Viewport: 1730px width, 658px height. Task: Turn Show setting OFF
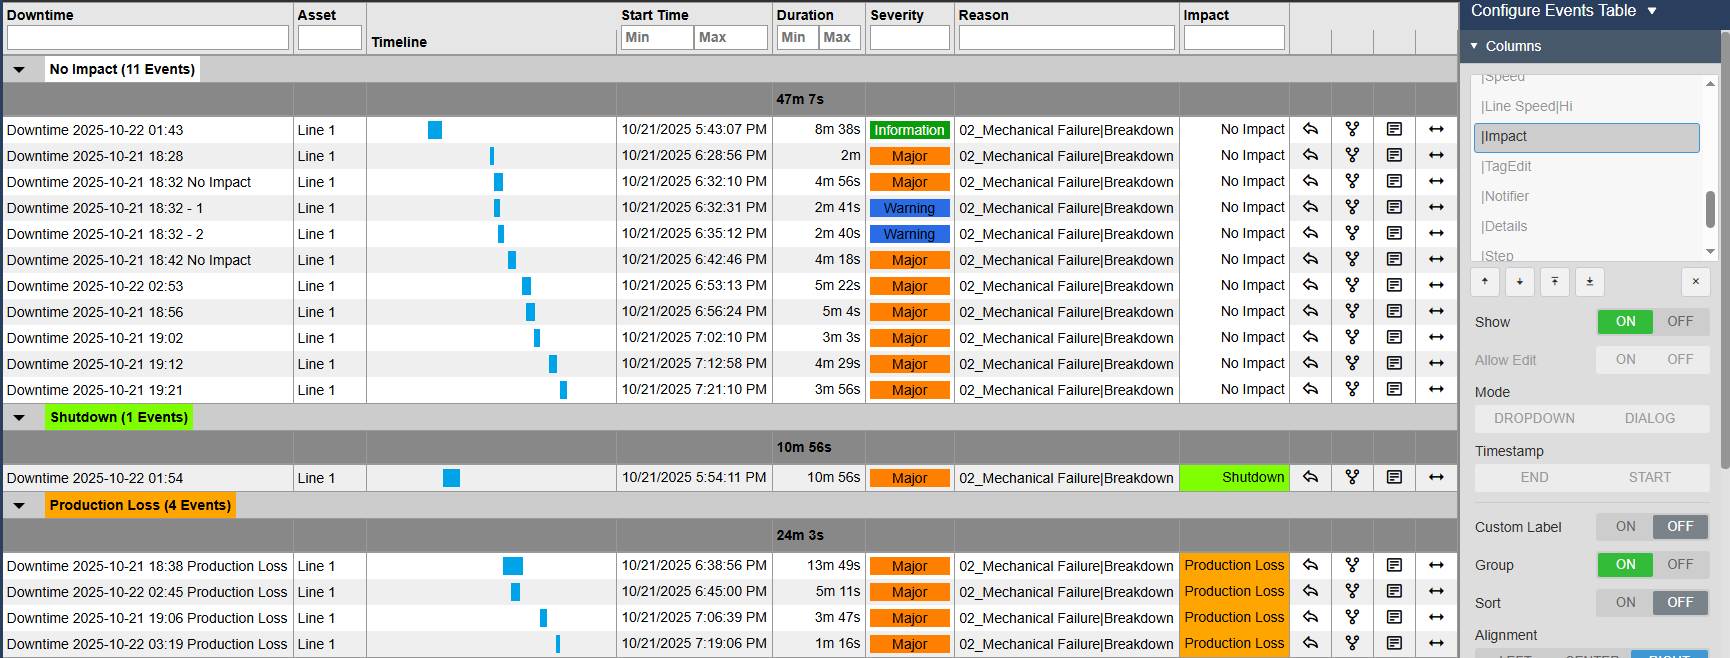tap(1681, 322)
